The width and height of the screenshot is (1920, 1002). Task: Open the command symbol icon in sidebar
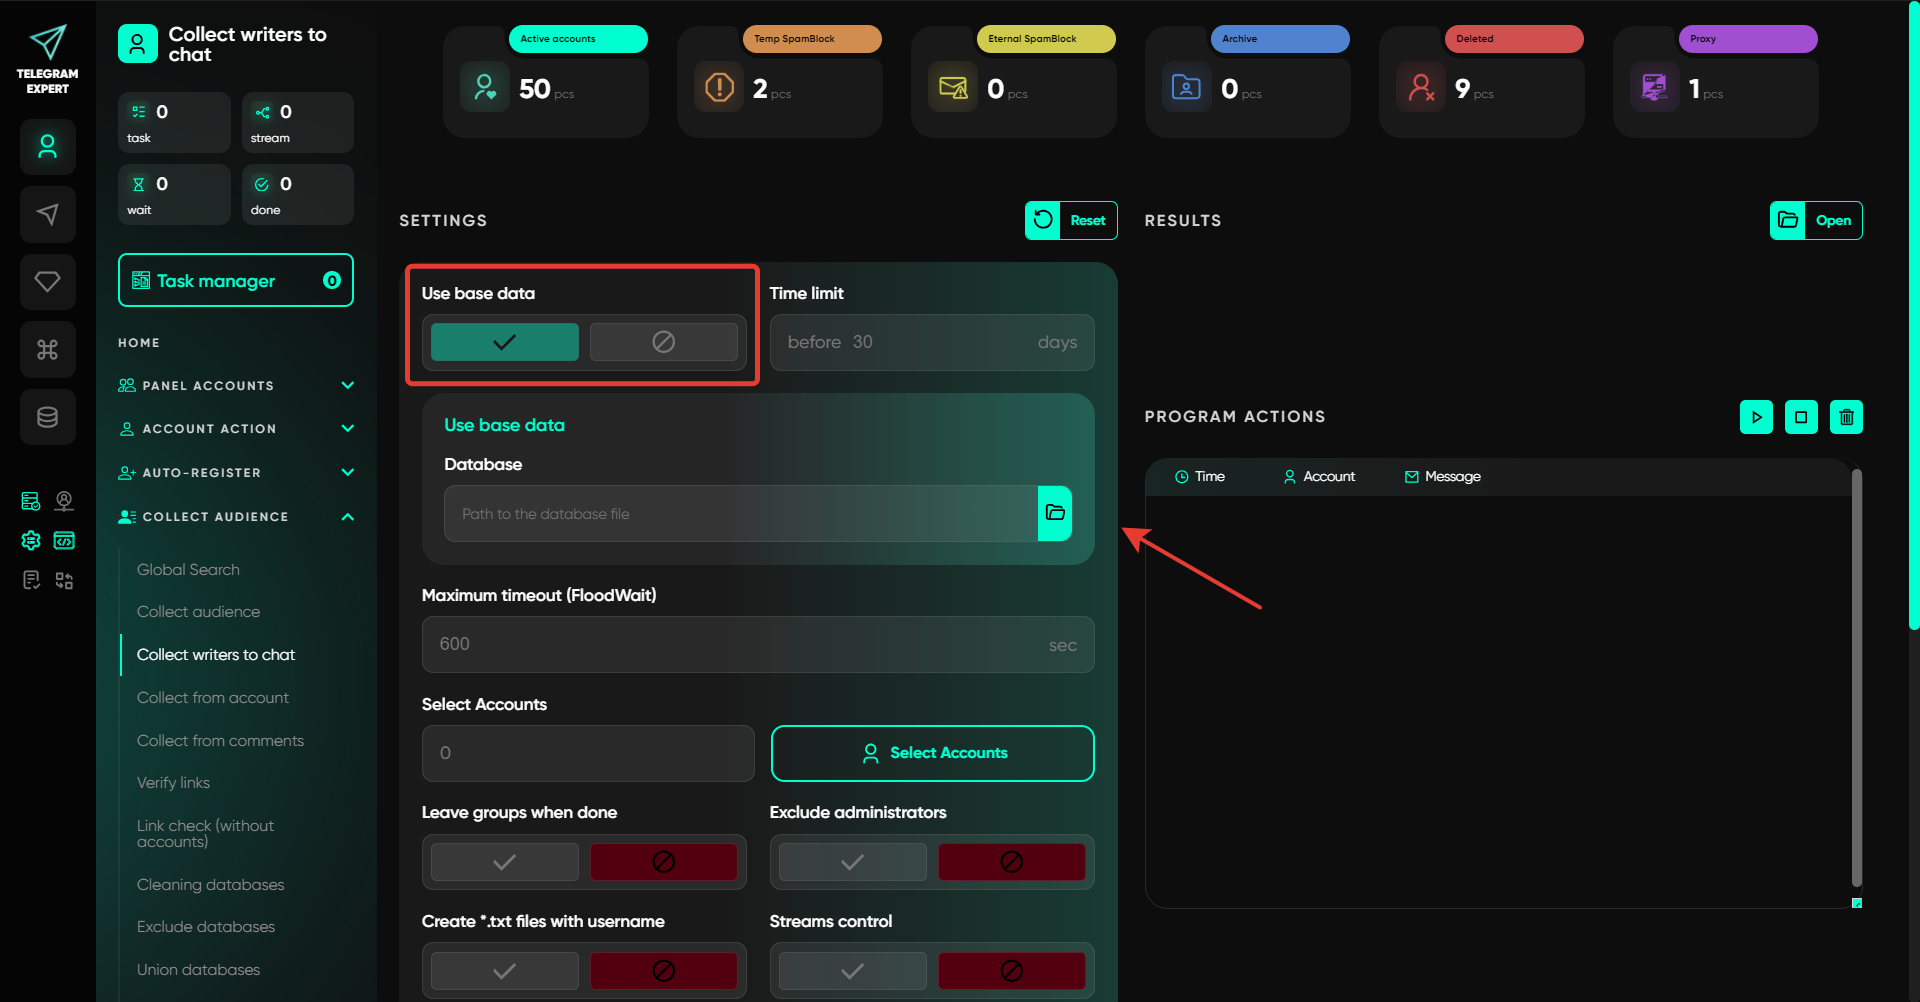47,350
